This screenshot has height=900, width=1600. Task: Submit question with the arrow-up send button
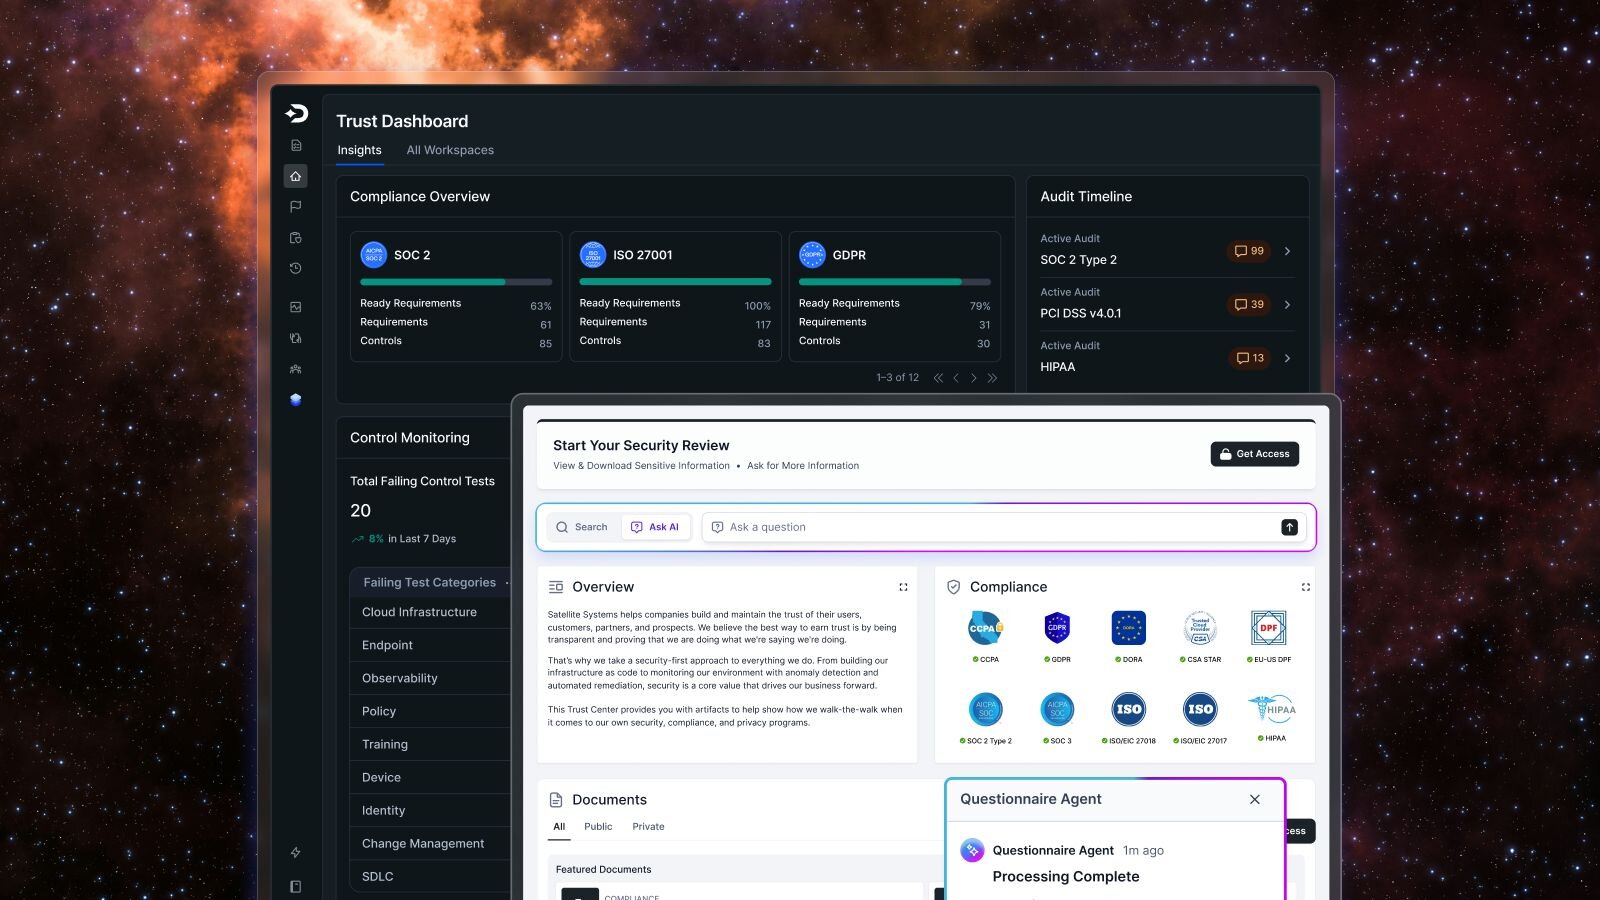pyautogui.click(x=1290, y=527)
